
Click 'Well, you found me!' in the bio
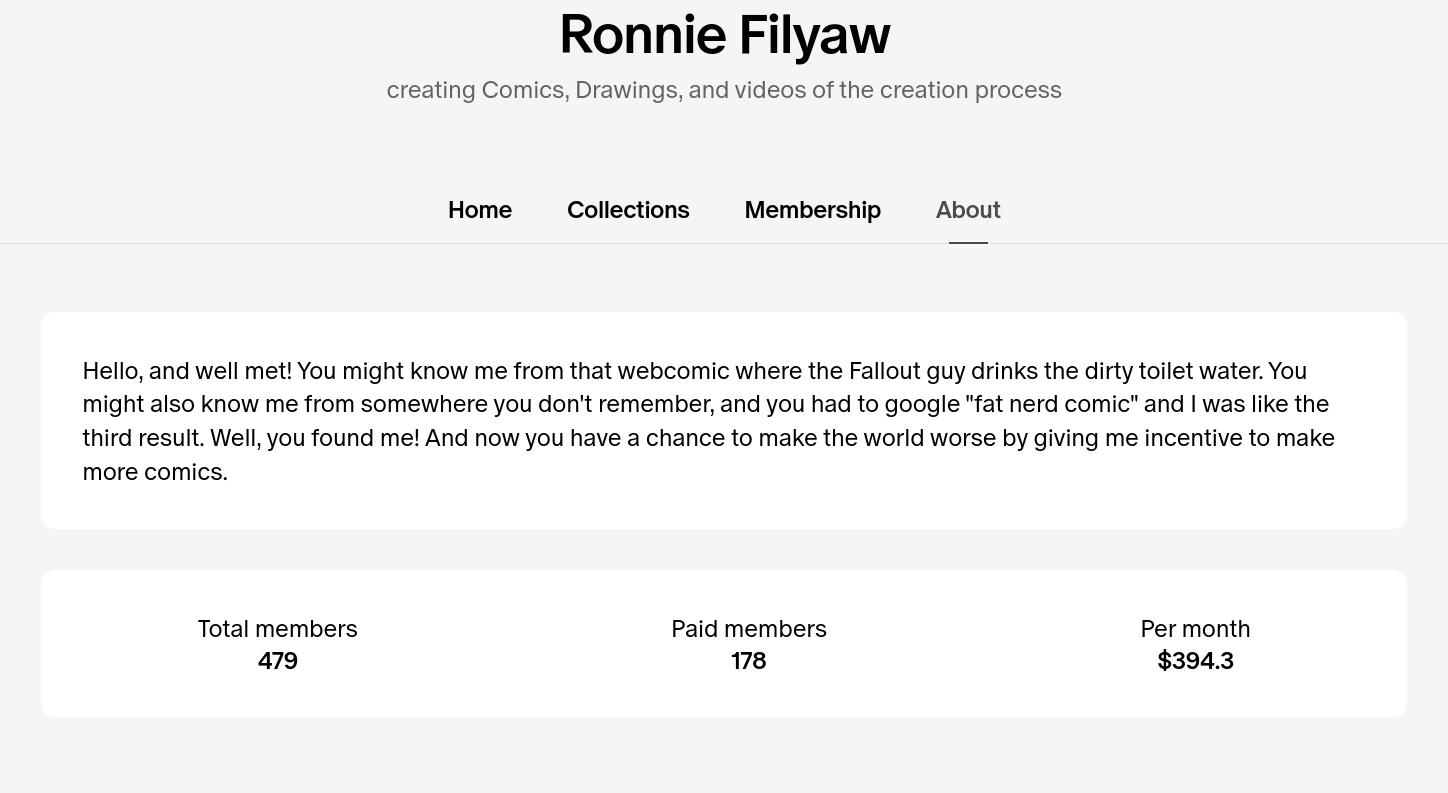click(313, 438)
